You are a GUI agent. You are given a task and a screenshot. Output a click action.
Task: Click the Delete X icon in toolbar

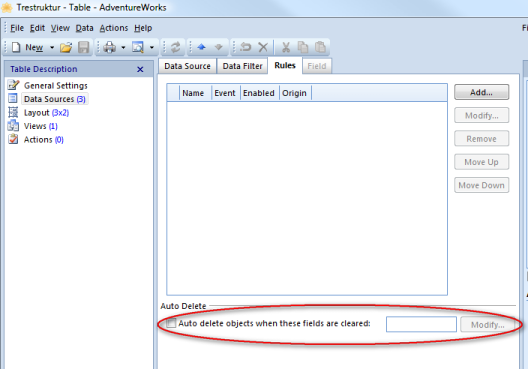[263, 47]
